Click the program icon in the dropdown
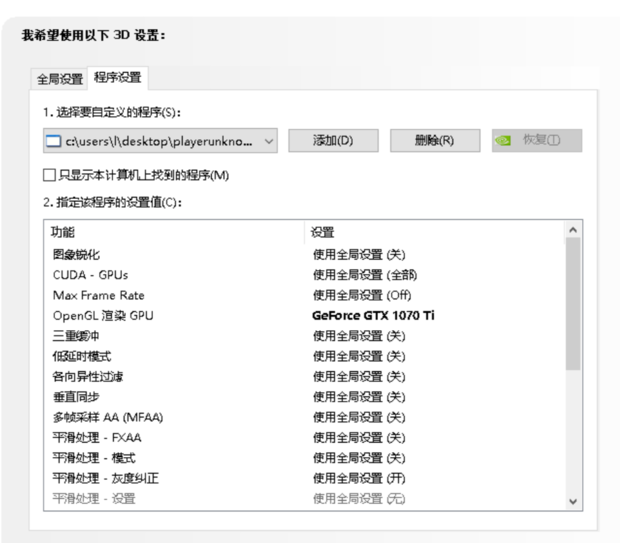The image size is (620, 543). (53, 141)
